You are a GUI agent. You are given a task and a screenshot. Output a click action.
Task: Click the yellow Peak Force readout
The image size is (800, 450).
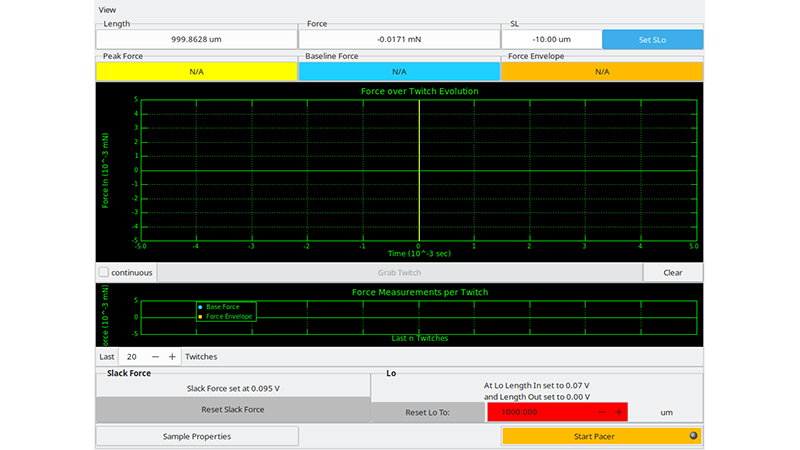click(196, 71)
